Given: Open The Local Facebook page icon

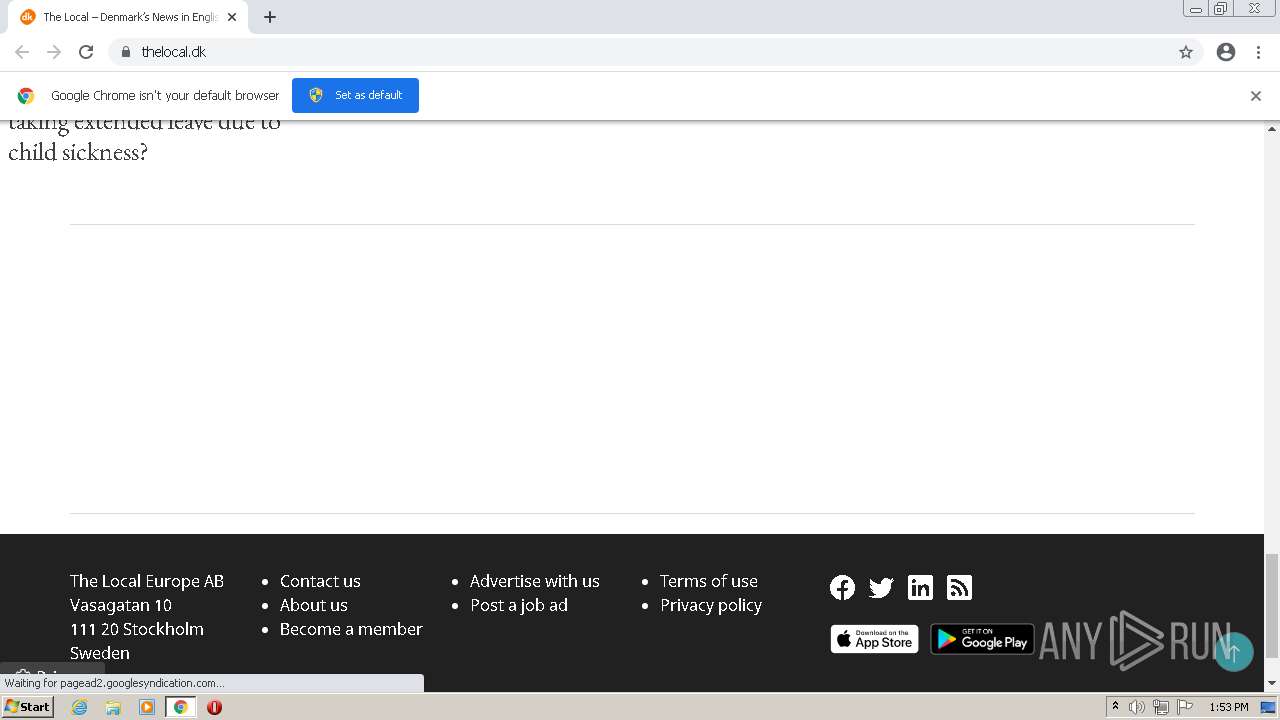Looking at the screenshot, I should tap(842, 588).
